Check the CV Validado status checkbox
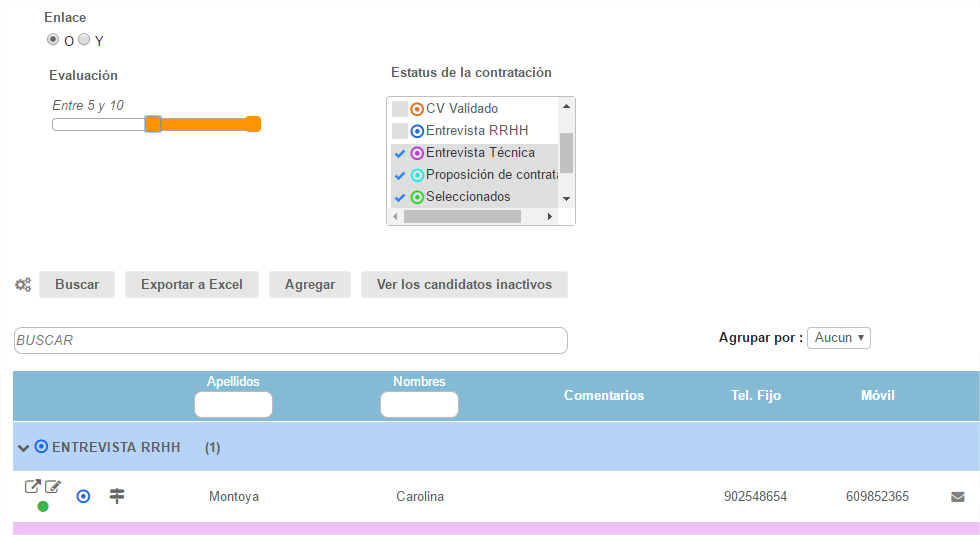 (400, 109)
